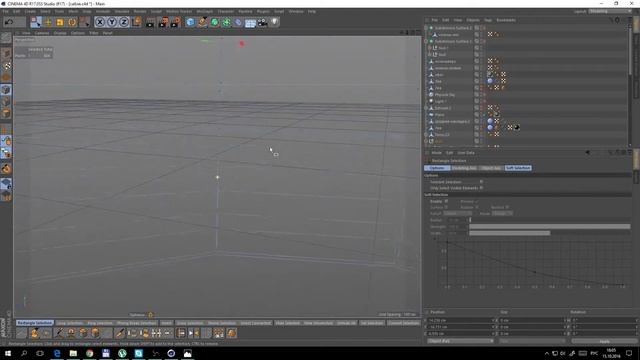
Task: Click the Floor environment icon
Action: coord(250,22)
